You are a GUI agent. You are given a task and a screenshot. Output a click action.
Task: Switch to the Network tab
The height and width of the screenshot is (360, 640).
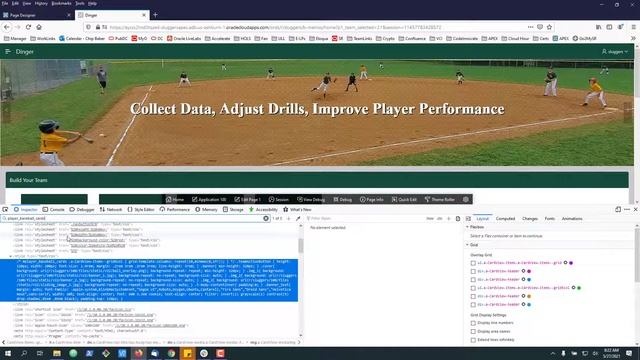click(111, 209)
